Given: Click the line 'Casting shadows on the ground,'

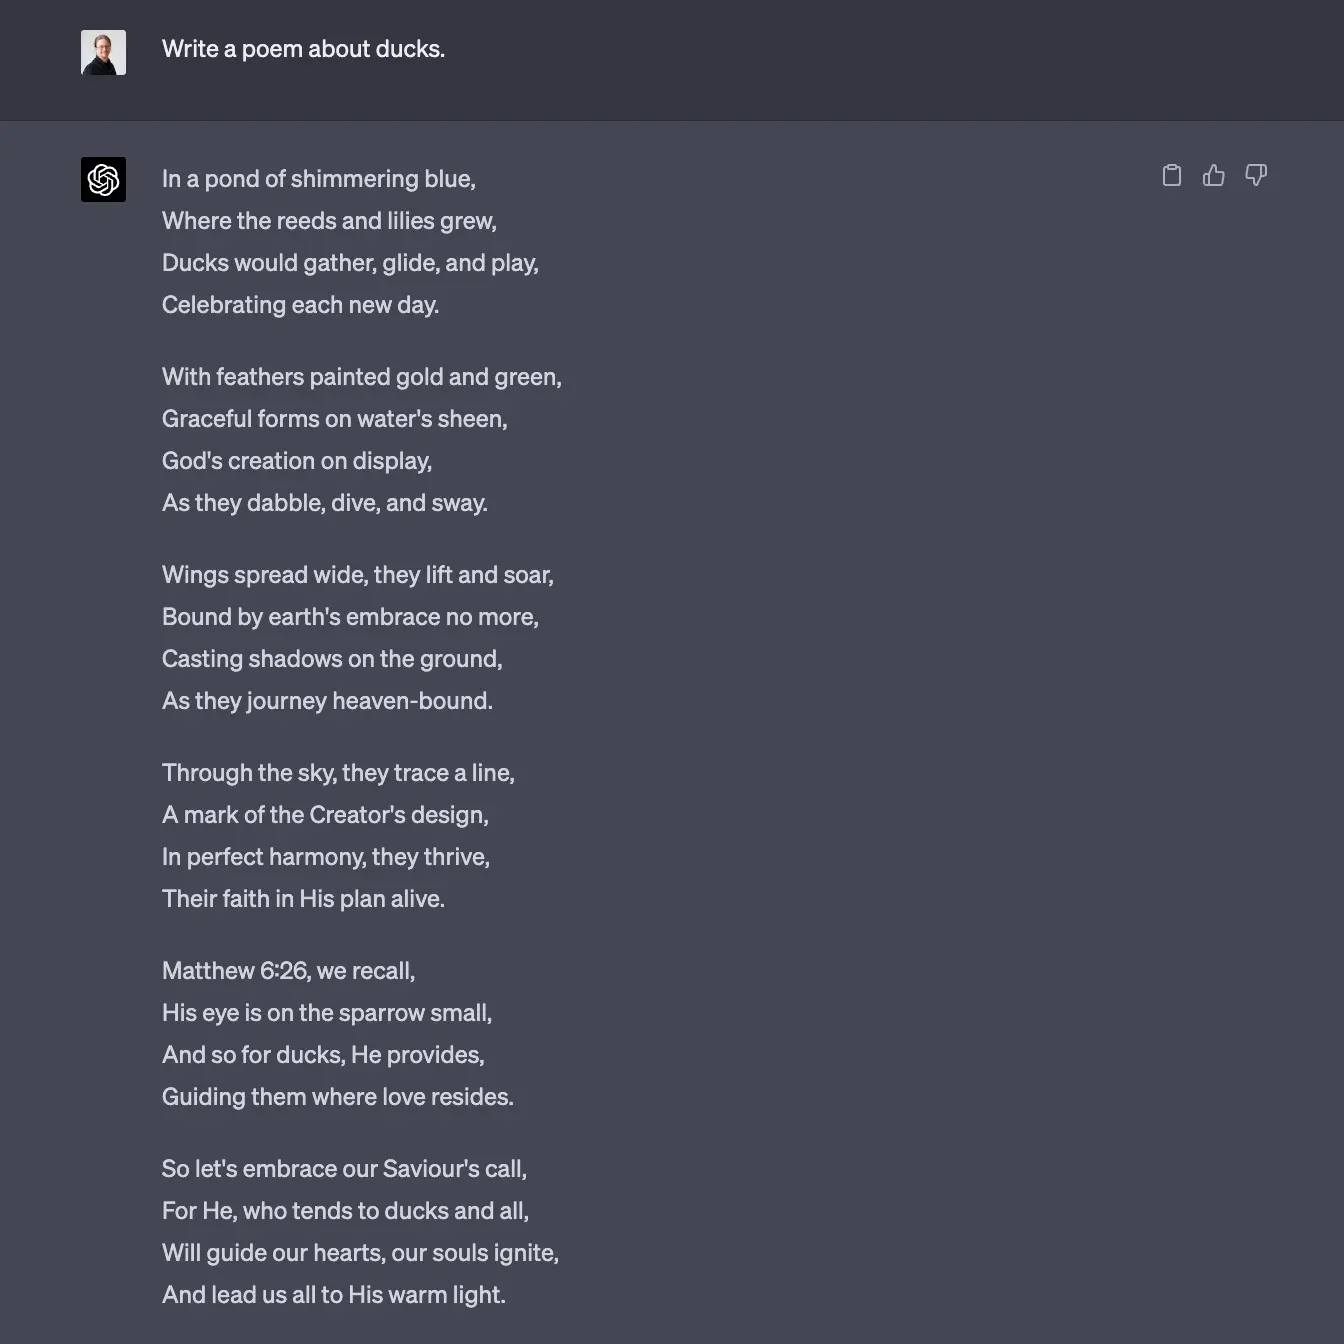Looking at the screenshot, I should pos(332,659).
